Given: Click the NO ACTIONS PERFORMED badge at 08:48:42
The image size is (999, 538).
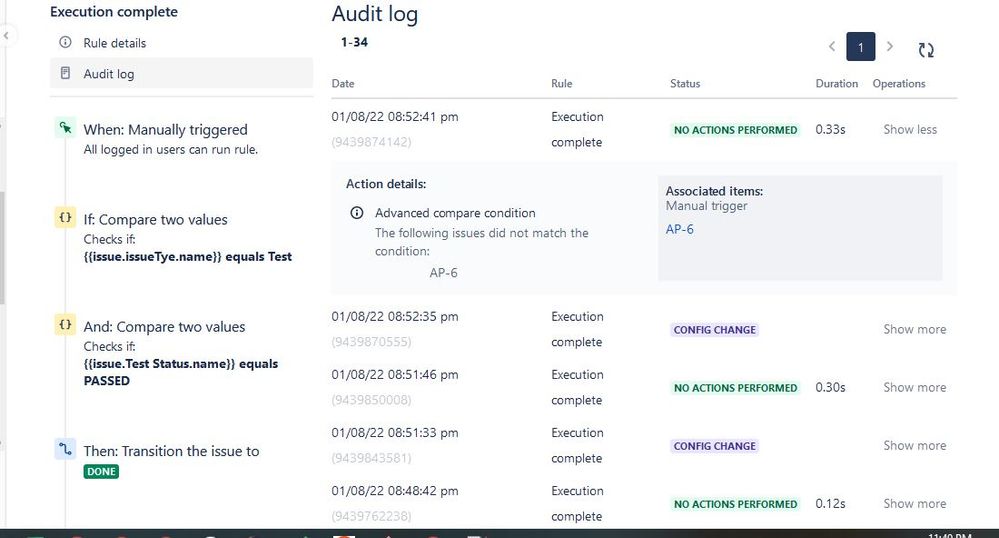Looking at the screenshot, I should coord(735,504).
